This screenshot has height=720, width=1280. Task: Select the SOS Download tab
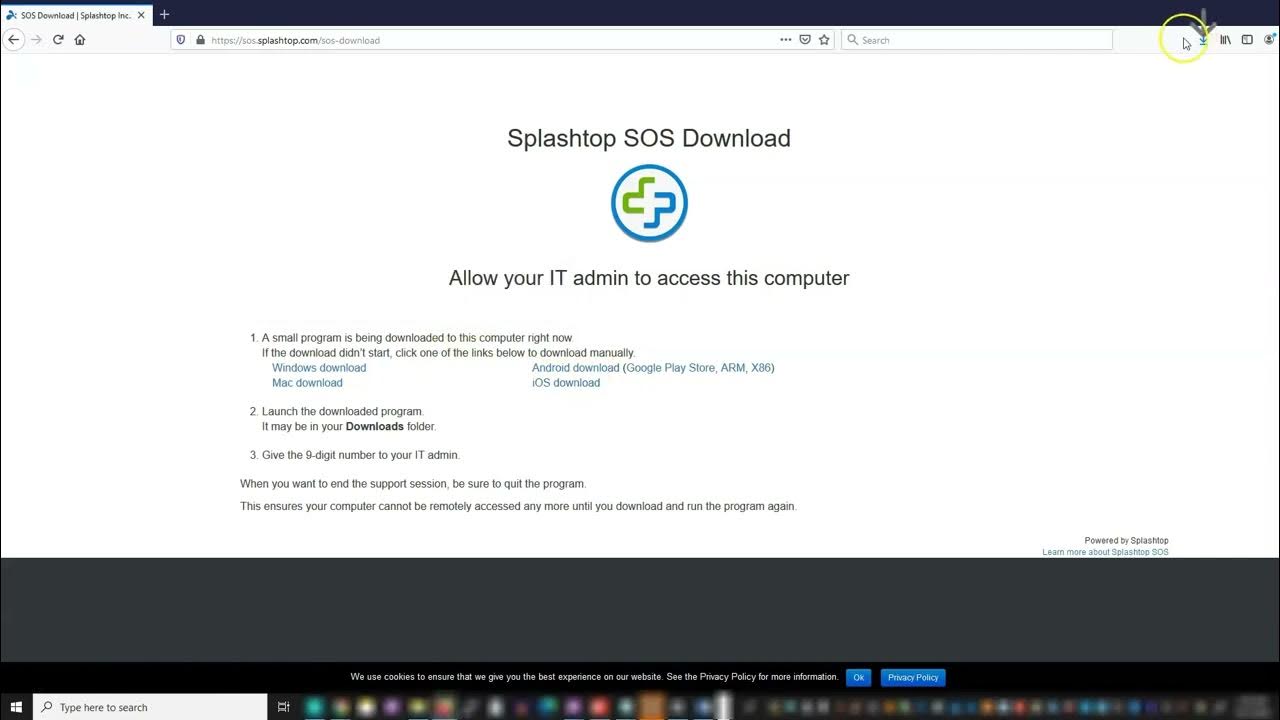pos(76,15)
